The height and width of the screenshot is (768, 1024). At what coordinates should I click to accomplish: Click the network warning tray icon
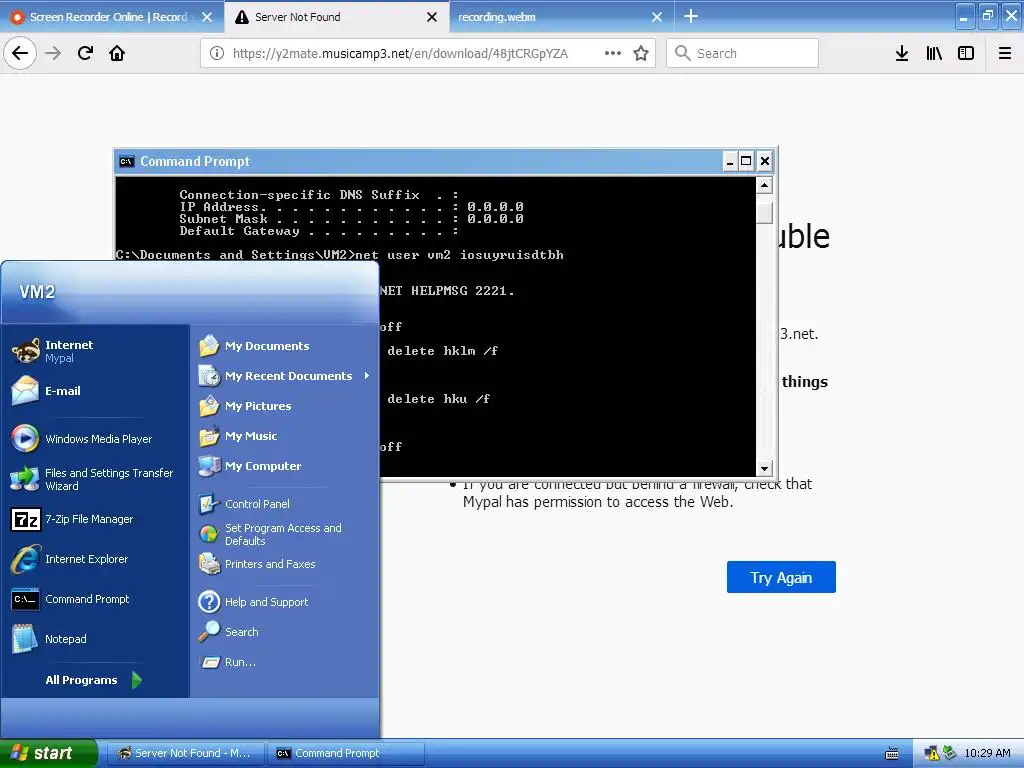[x=931, y=753]
